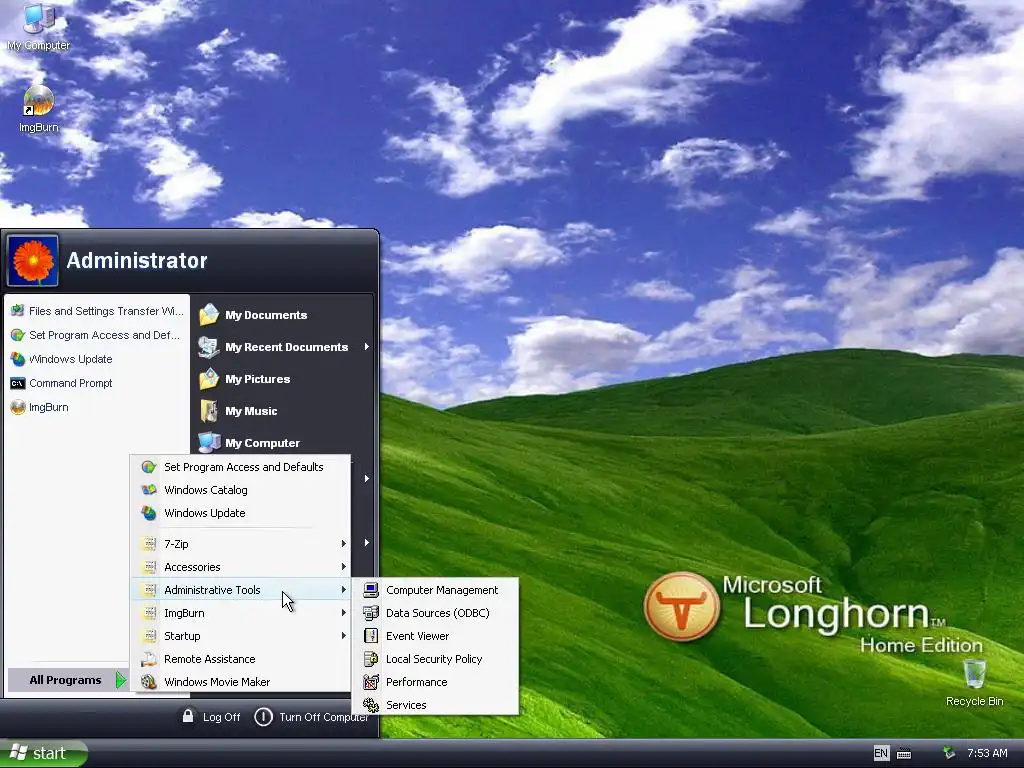Open the My Music folder icon

click(x=209, y=411)
